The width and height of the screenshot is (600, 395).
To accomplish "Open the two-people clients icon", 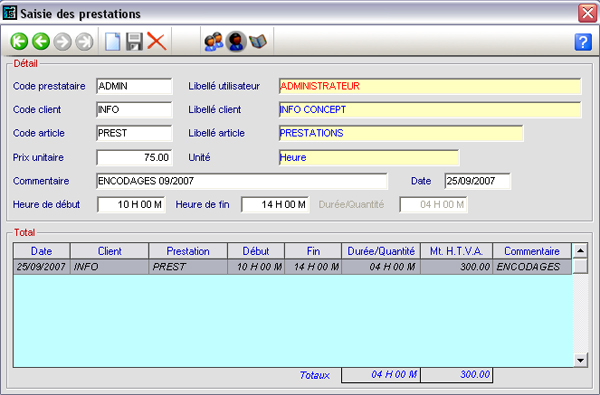I will click(x=213, y=41).
